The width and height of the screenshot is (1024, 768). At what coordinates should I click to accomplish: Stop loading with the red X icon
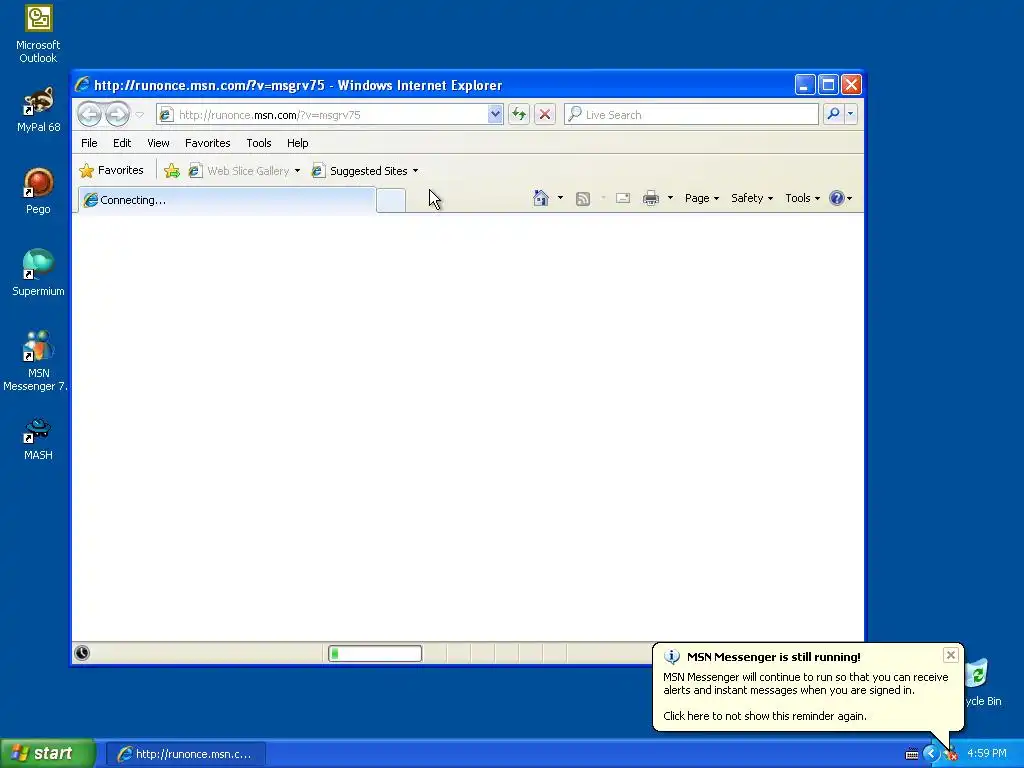click(545, 115)
